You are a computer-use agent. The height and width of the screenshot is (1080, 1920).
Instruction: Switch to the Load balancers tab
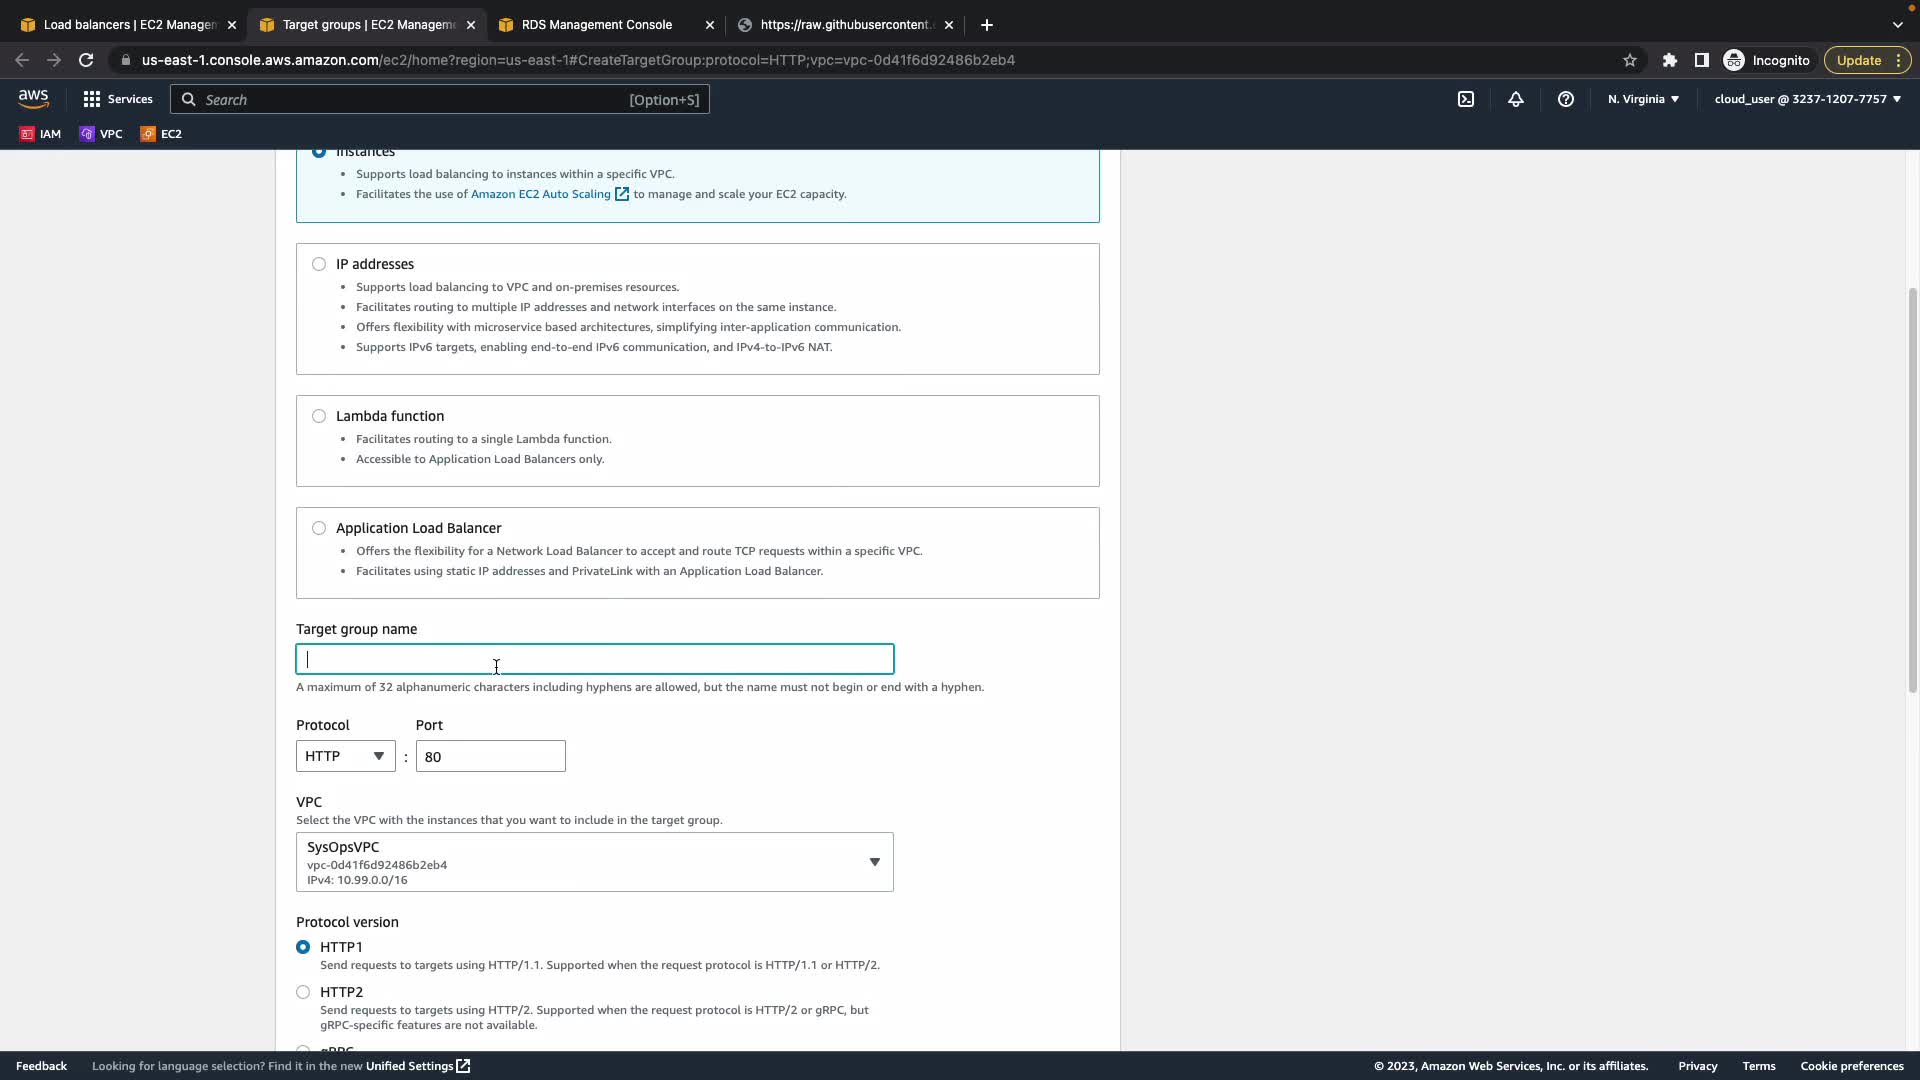click(130, 24)
